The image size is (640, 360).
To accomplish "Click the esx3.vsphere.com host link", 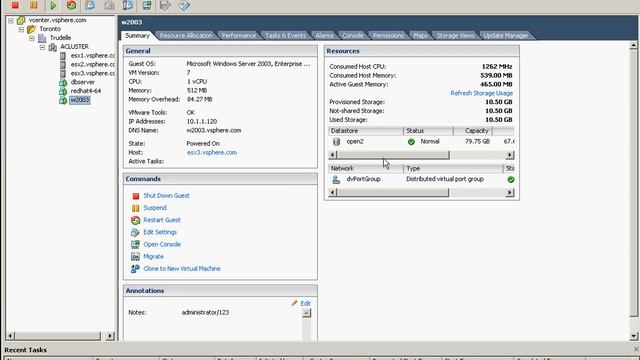I will [211, 152].
